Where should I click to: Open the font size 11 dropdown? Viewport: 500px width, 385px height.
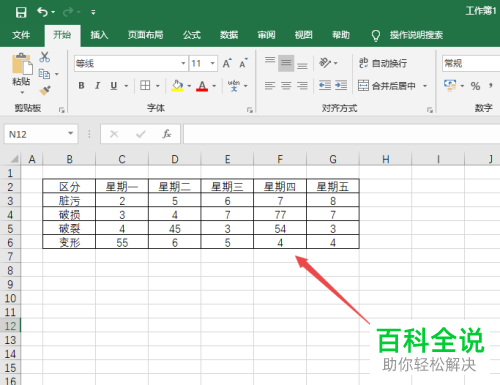click(x=212, y=63)
